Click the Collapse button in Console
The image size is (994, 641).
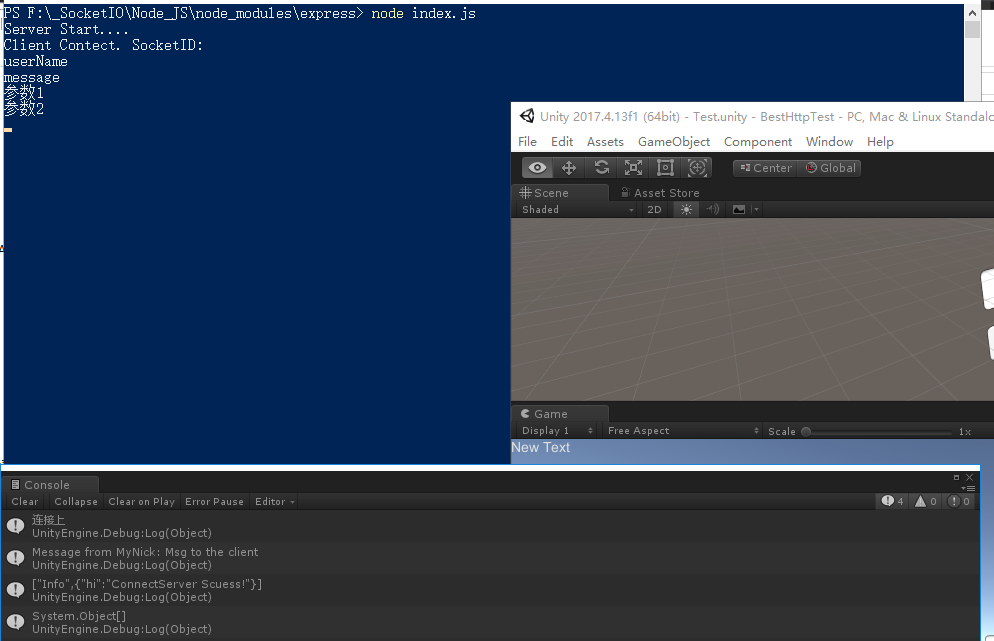(75, 501)
